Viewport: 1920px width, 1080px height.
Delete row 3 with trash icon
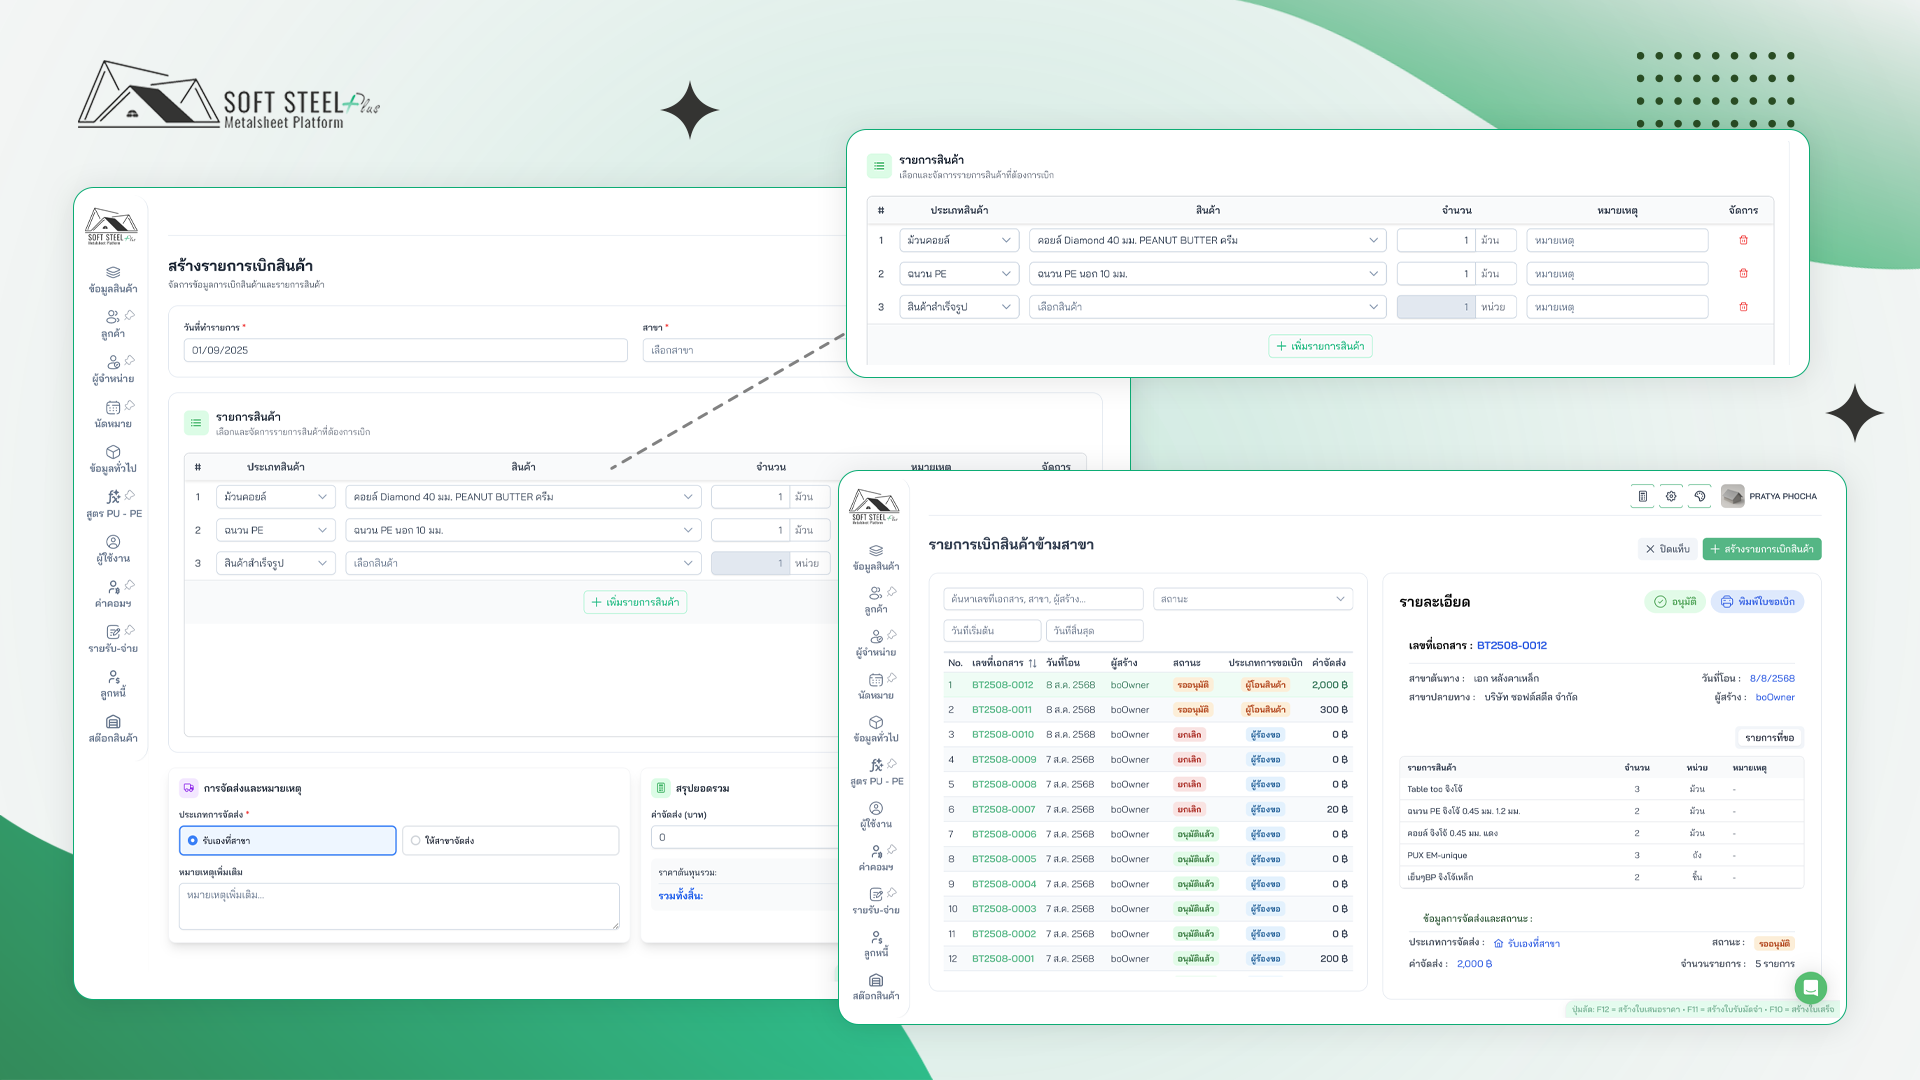(x=1743, y=307)
